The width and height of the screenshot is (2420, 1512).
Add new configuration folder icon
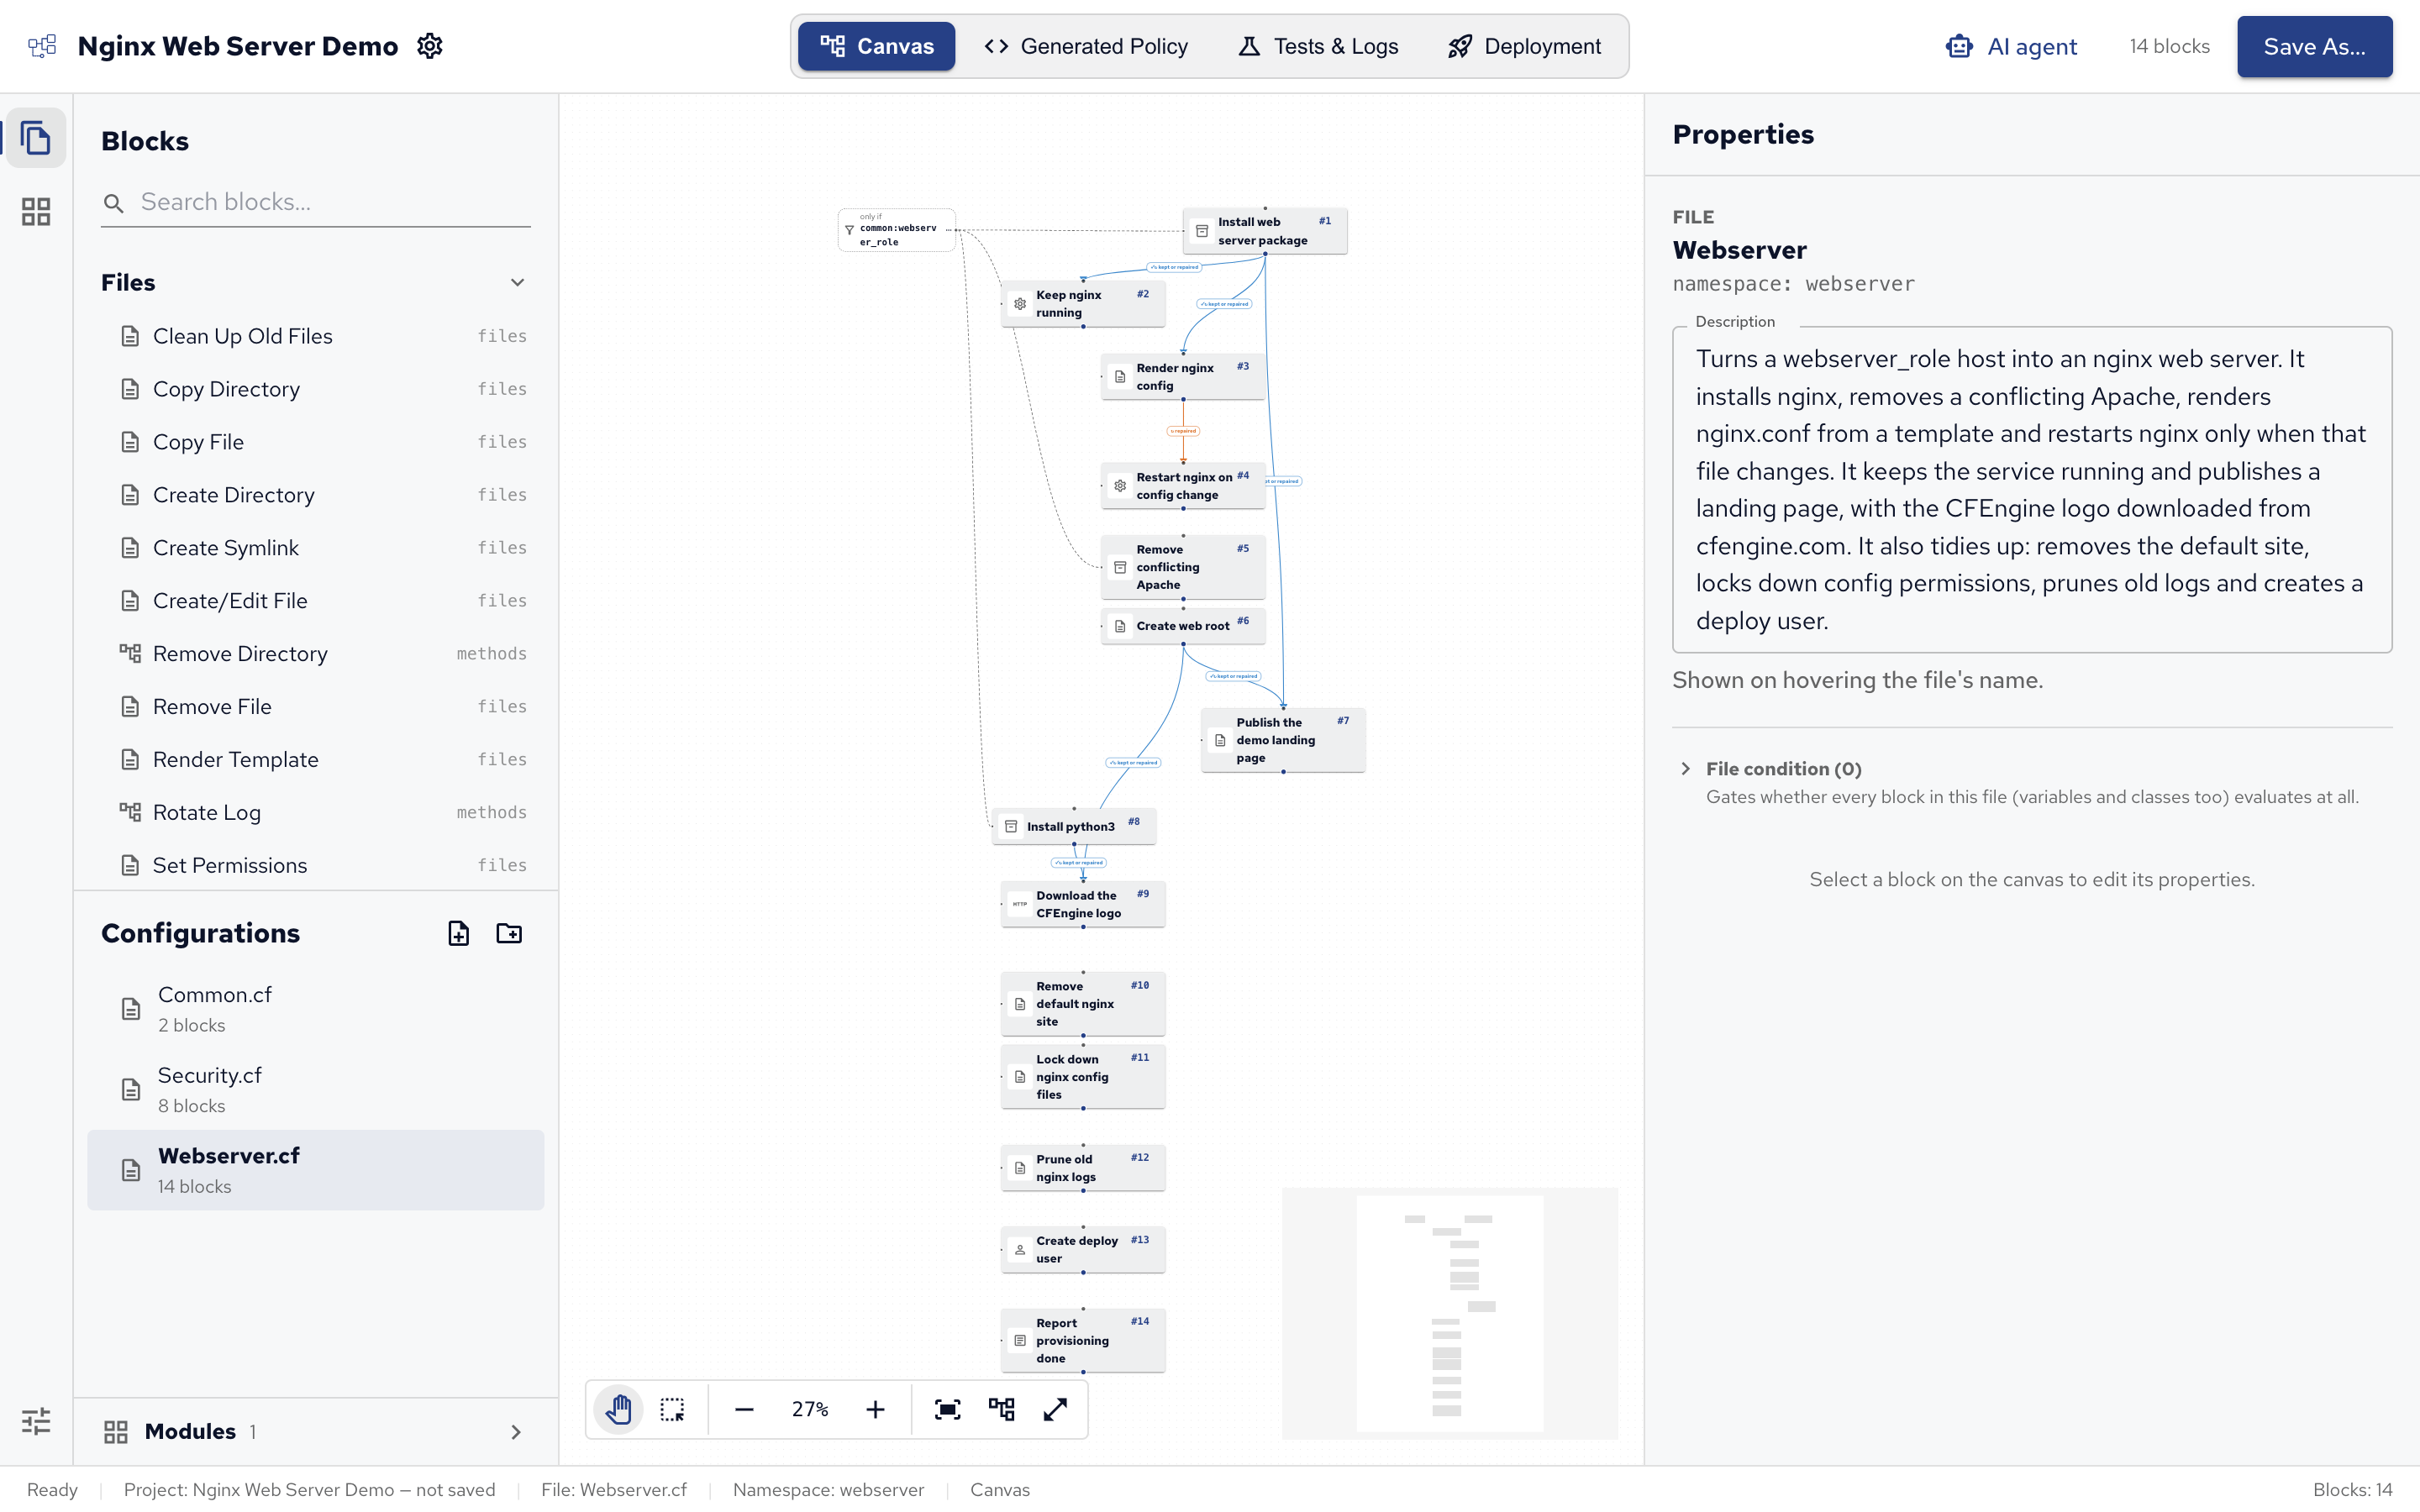509,933
